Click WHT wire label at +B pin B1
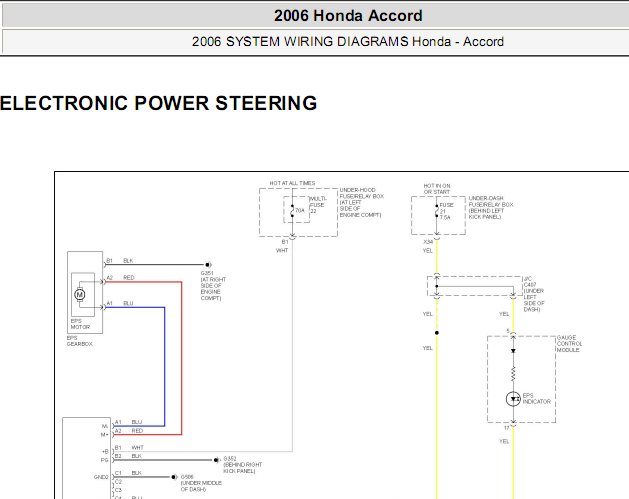The height and width of the screenshot is (499, 629). coord(137,448)
